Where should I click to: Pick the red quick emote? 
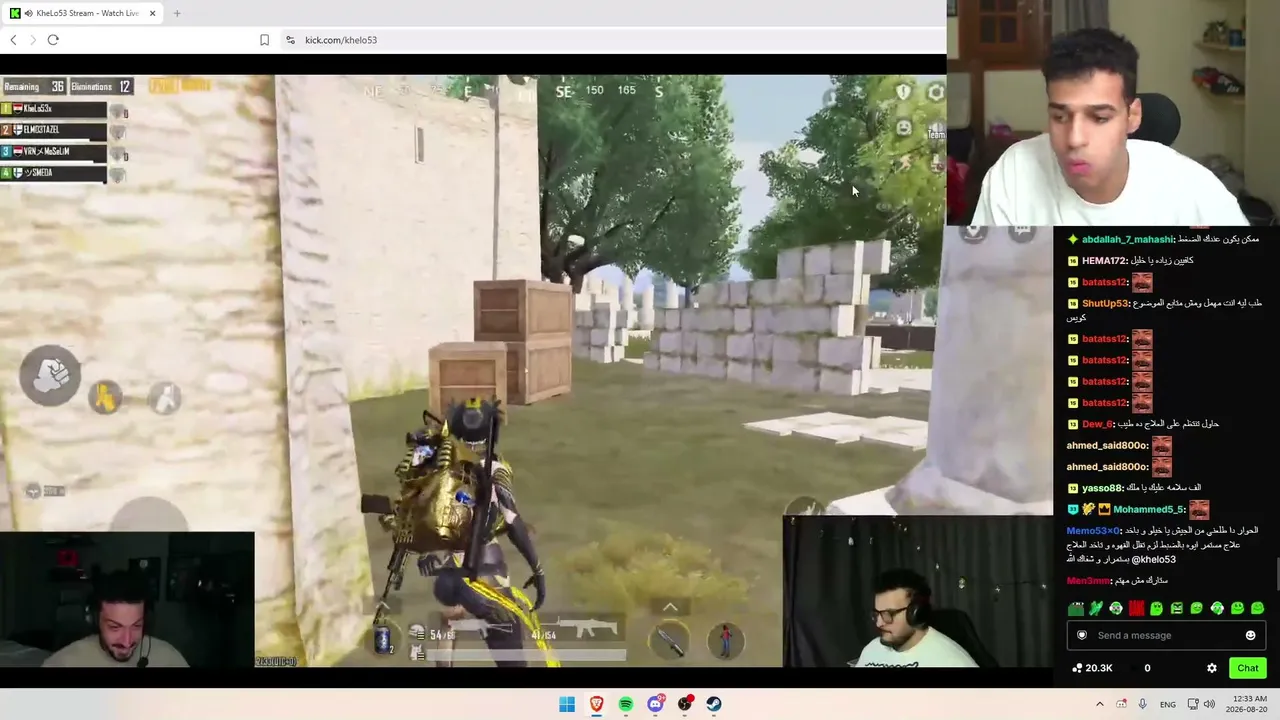click(x=1137, y=608)
